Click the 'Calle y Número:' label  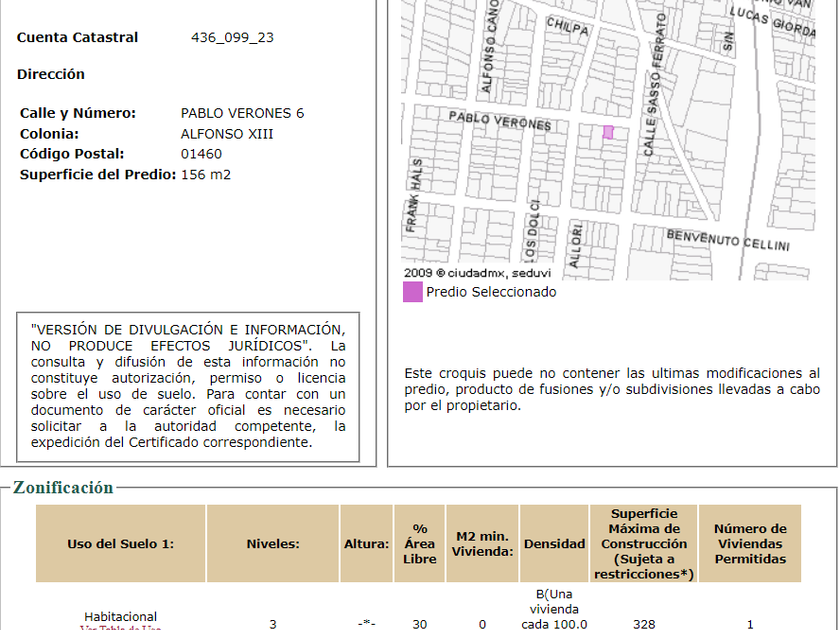(78, 114)
